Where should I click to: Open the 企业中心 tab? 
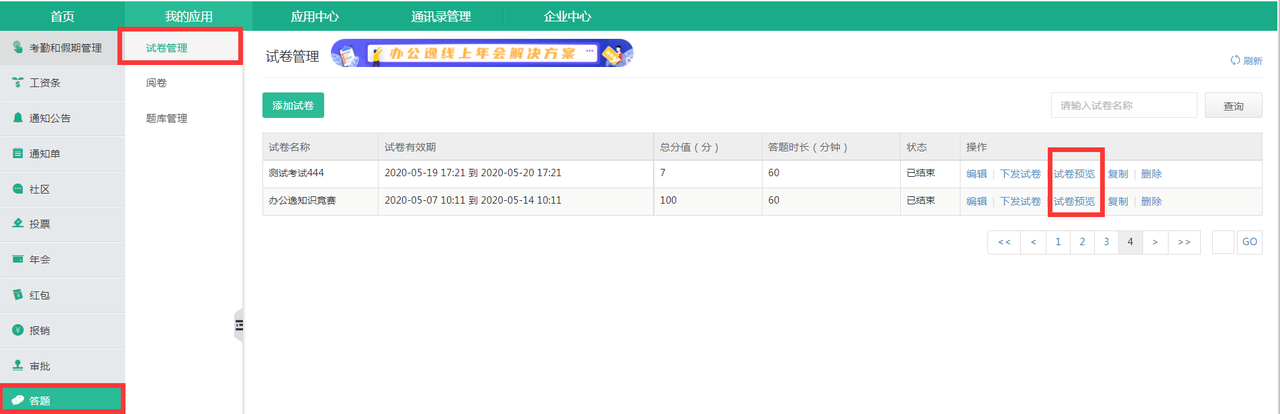567,16
